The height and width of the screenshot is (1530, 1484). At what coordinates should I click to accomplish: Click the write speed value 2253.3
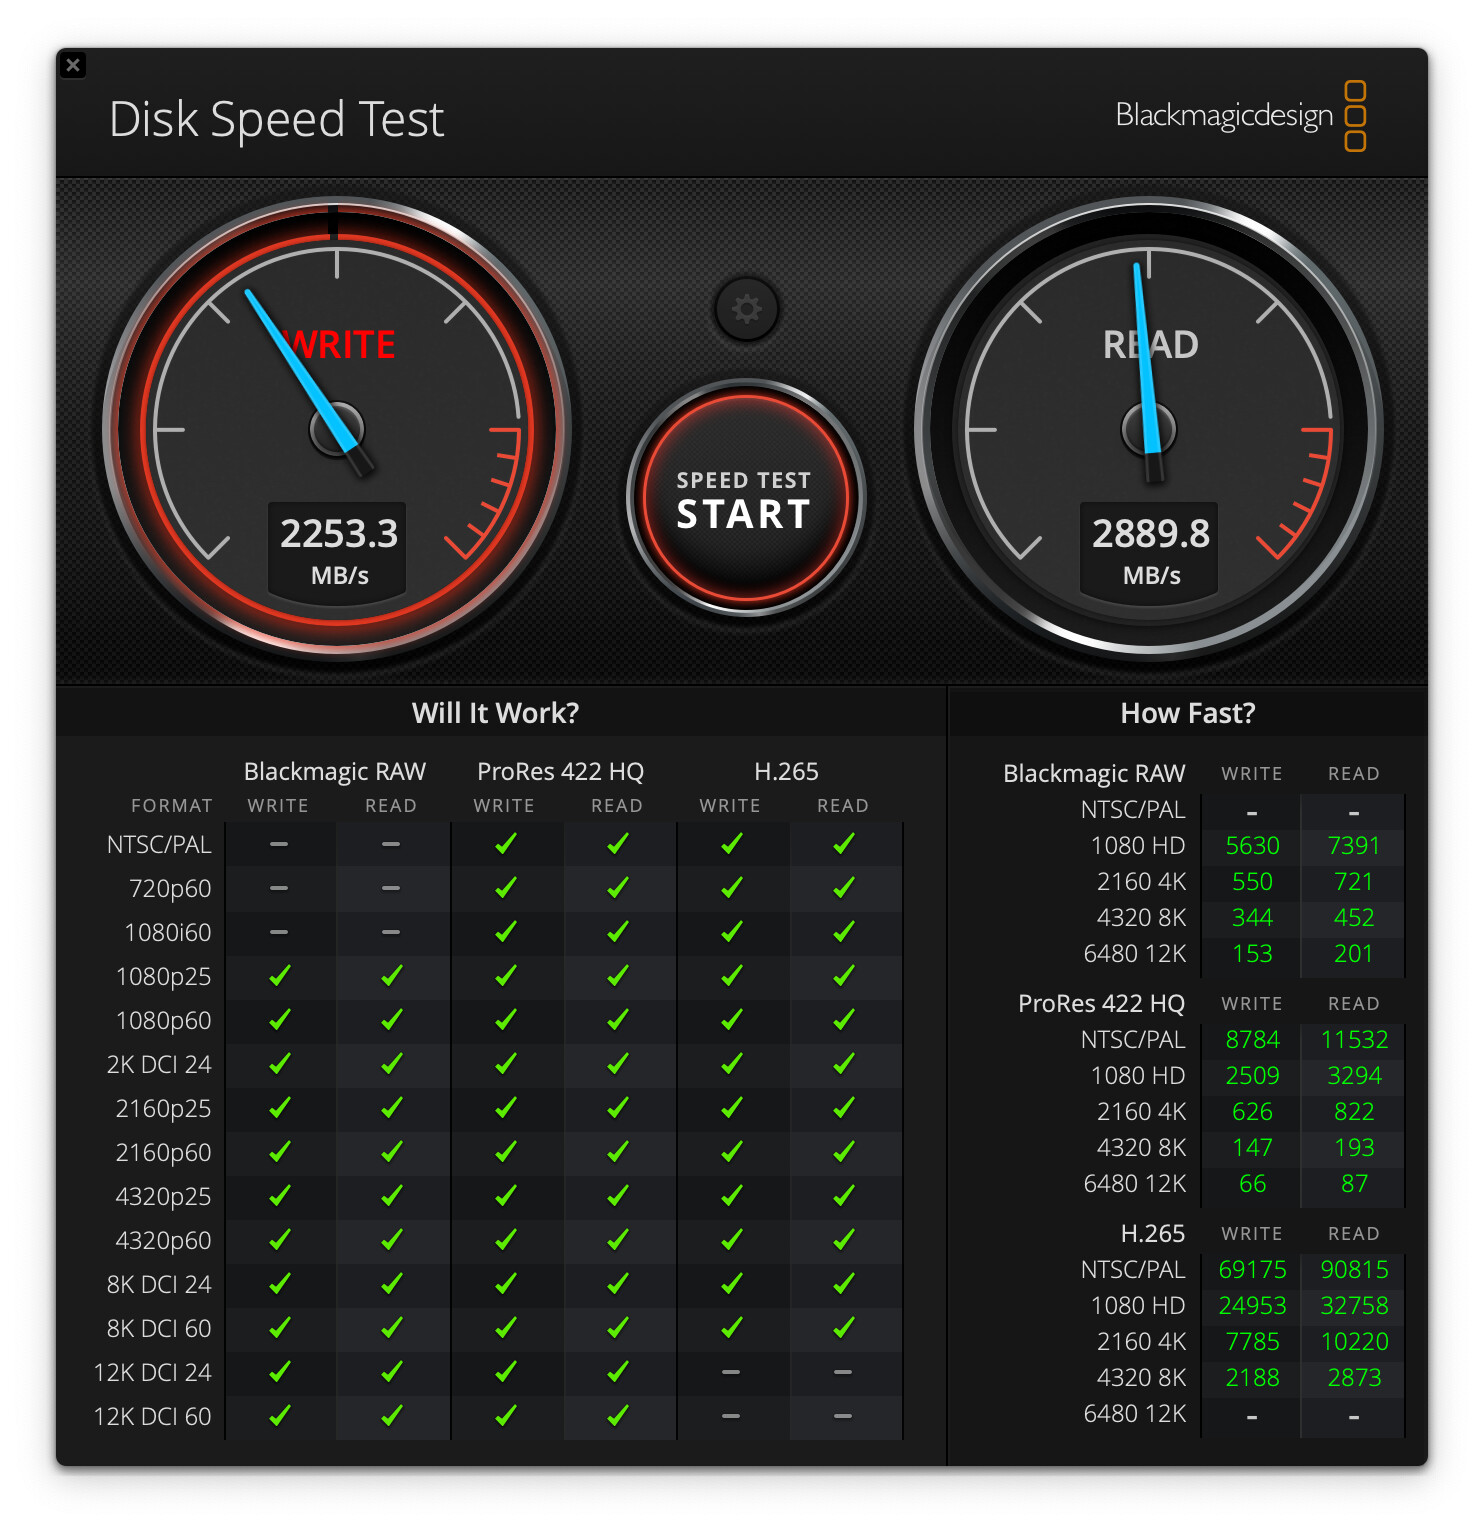click(x=338, y=533)
